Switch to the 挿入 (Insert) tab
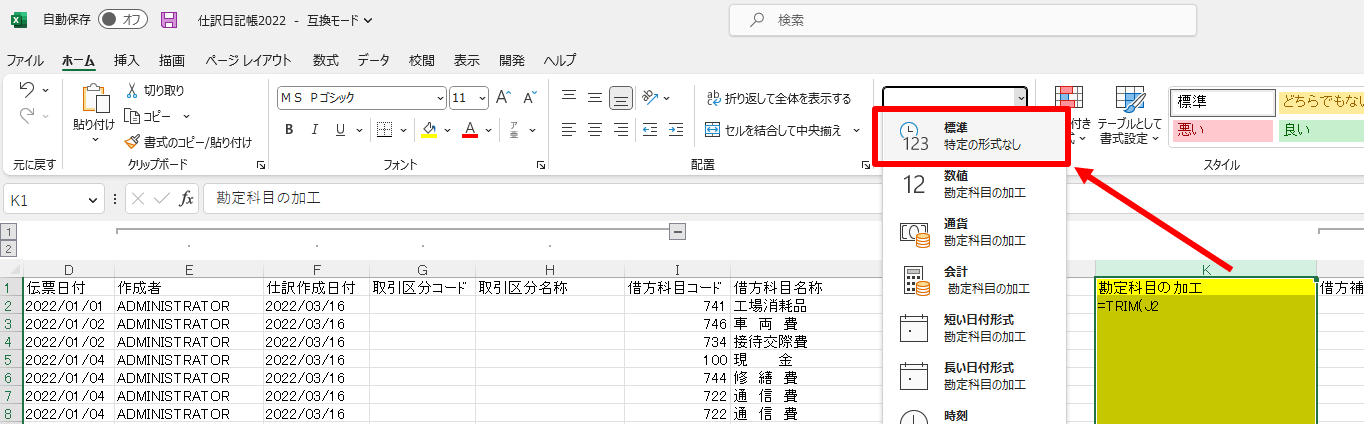The width and height of the screenshot is (1364, 424). pyautogui.click(x=127, y=60)
